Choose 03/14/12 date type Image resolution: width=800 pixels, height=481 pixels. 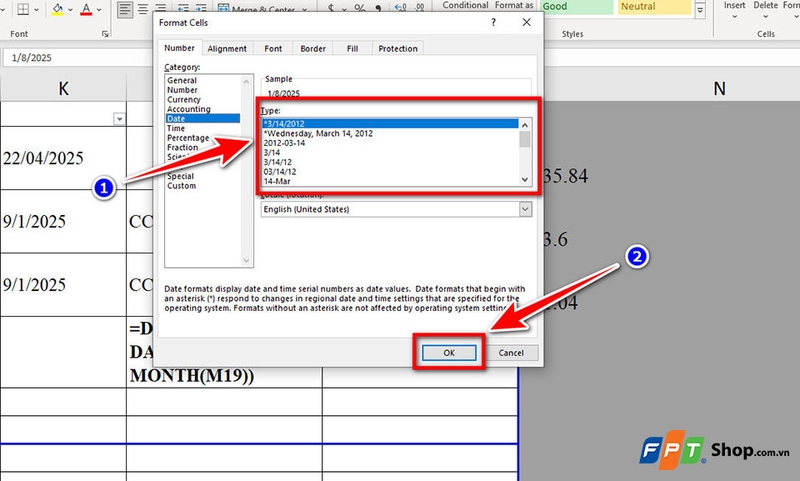[390, 172]
